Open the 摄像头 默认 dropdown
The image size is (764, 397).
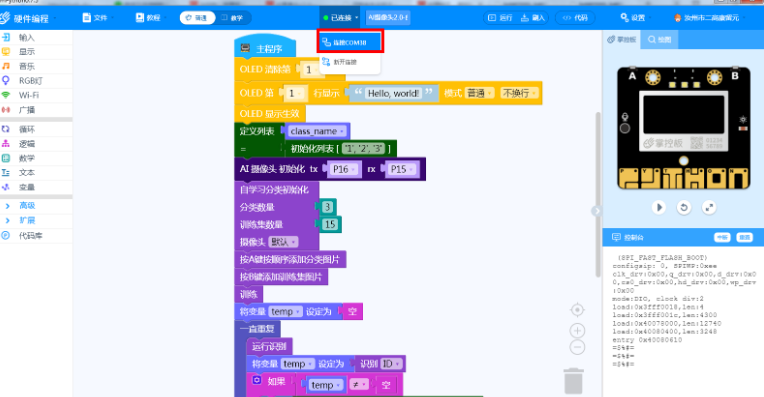pos(283,242)
